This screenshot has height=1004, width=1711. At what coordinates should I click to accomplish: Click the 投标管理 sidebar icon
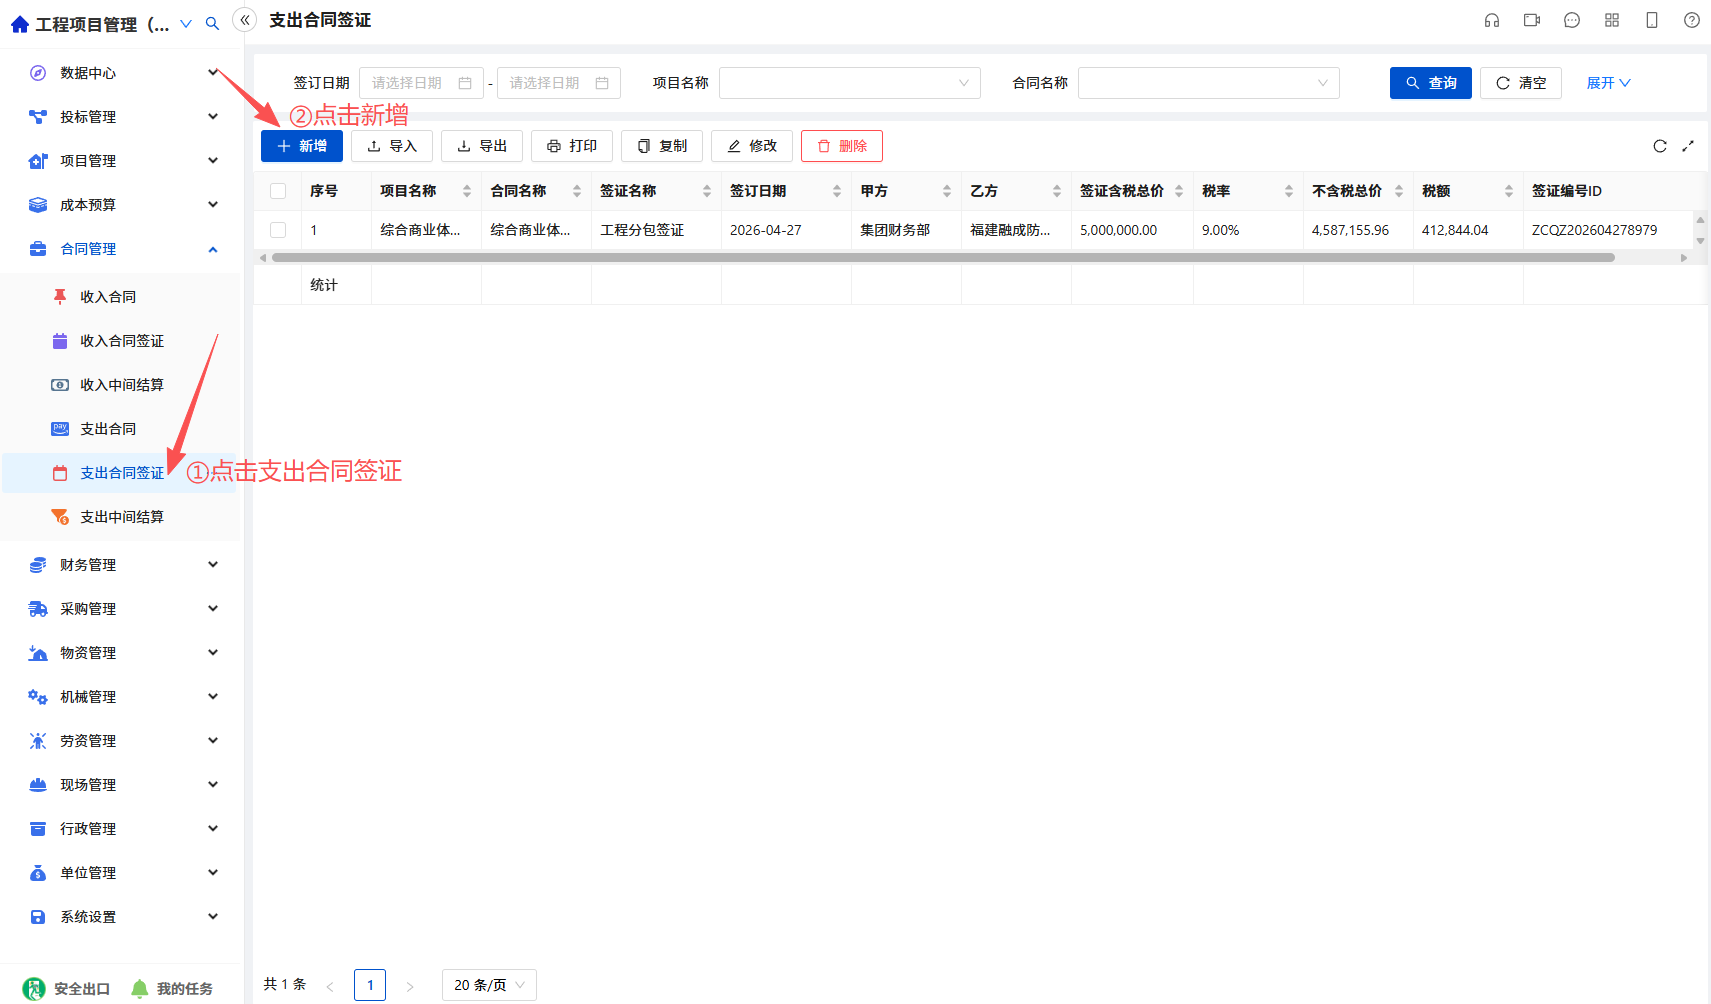[x=38, y=117]
